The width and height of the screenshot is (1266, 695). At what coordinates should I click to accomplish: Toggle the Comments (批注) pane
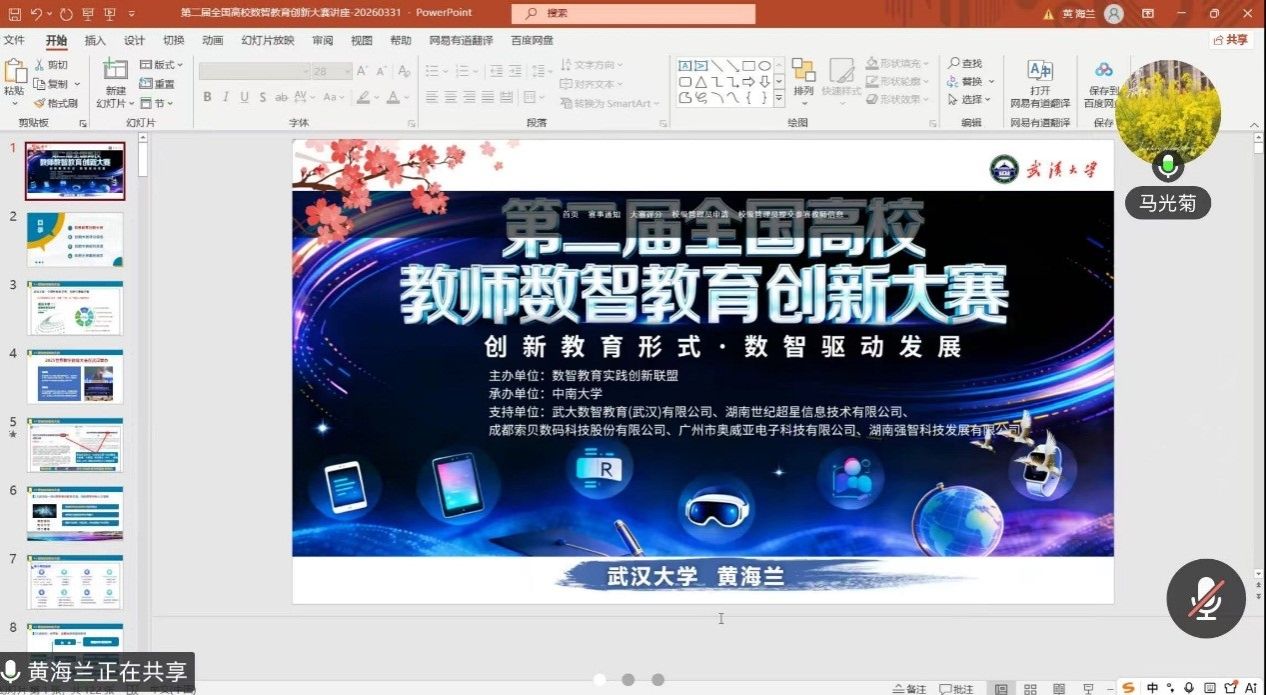[956, 688]
